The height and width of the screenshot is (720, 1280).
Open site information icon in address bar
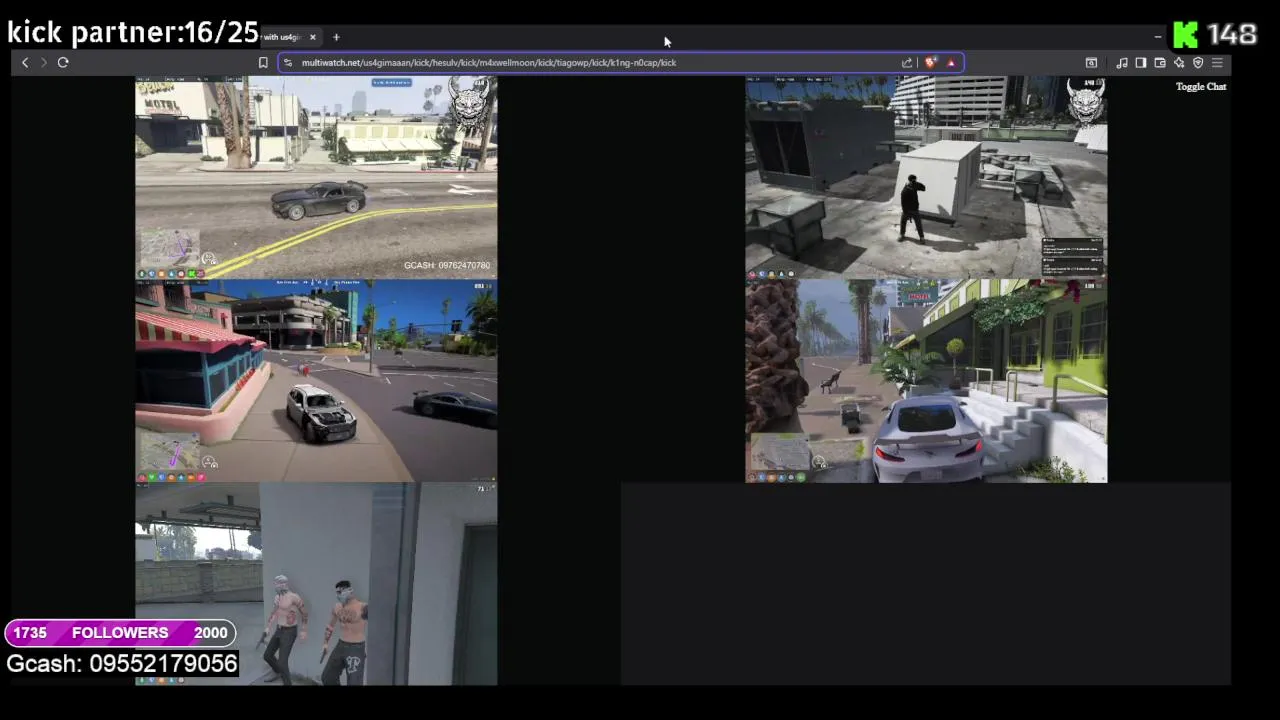288,62
